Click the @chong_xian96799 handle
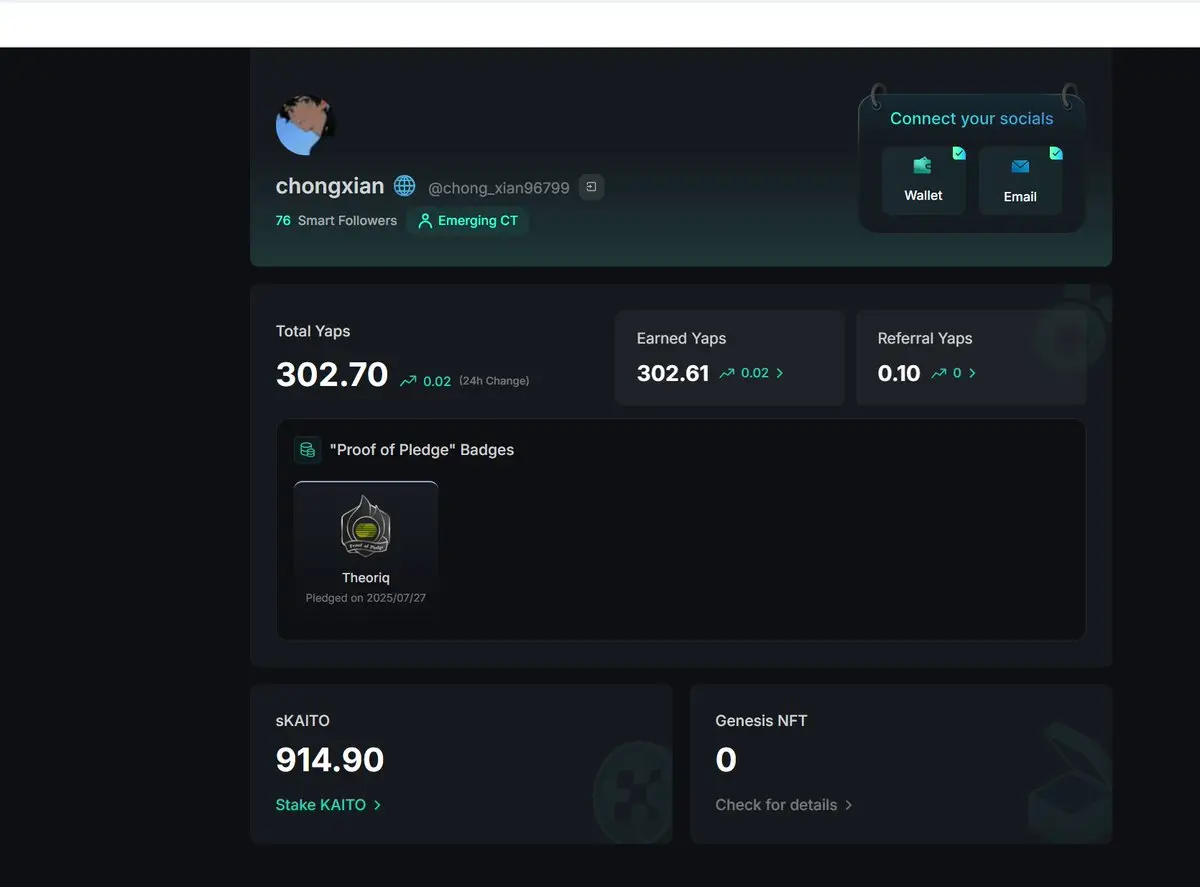 pos(499,188)
